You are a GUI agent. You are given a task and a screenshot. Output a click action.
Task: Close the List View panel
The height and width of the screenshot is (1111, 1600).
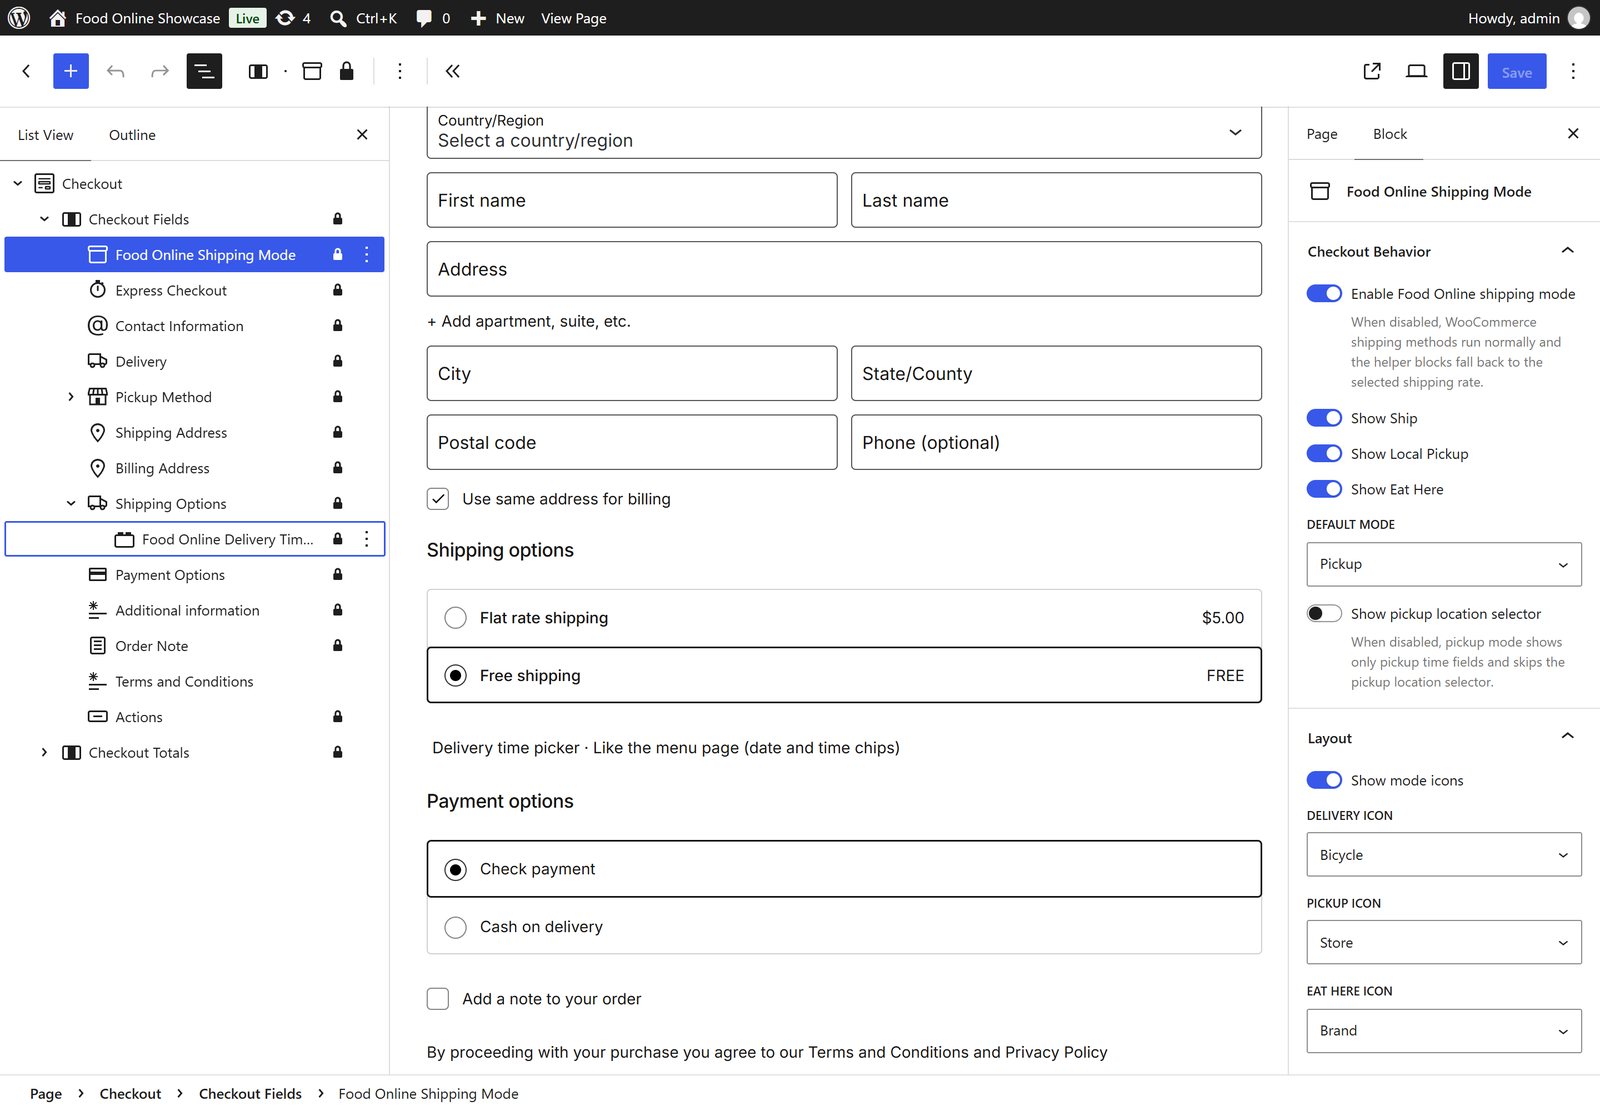pos(362,134)
